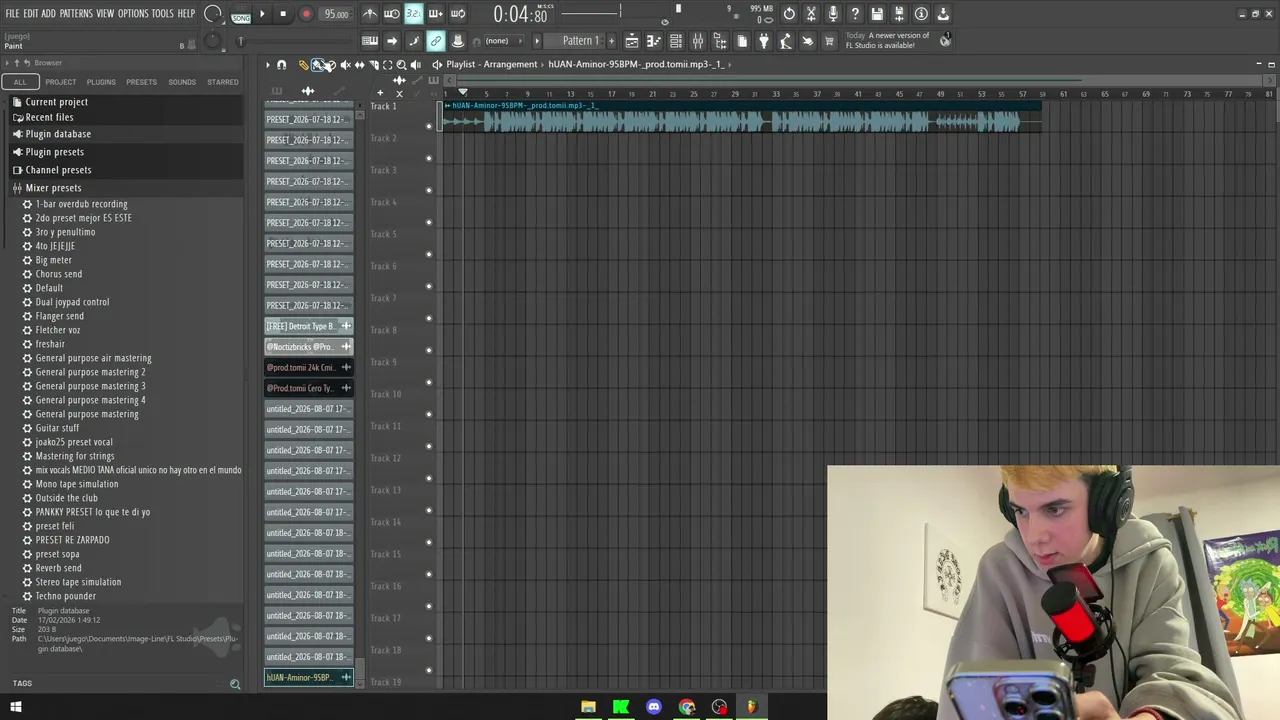Select the Zoom magnifier tool in playlist
This screenshot has width=1280, height=720.
(401, 65)
